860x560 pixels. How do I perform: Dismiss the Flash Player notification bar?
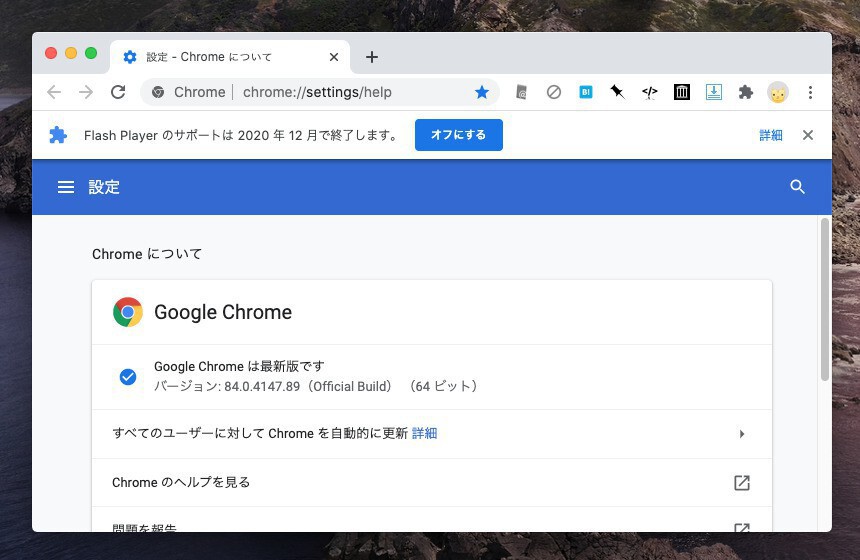coord(808,135)
